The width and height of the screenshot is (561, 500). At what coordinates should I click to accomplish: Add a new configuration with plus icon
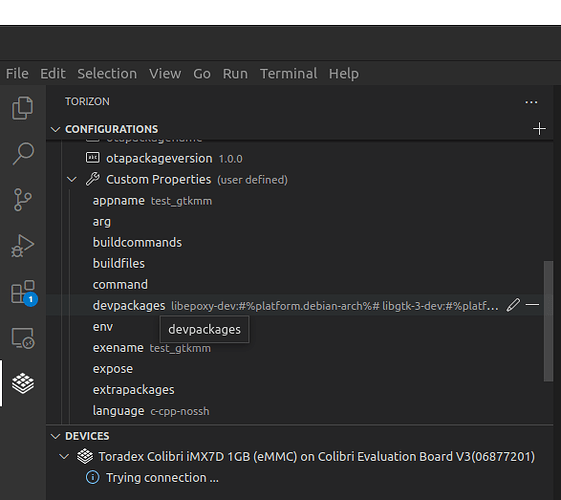[539, 129]
